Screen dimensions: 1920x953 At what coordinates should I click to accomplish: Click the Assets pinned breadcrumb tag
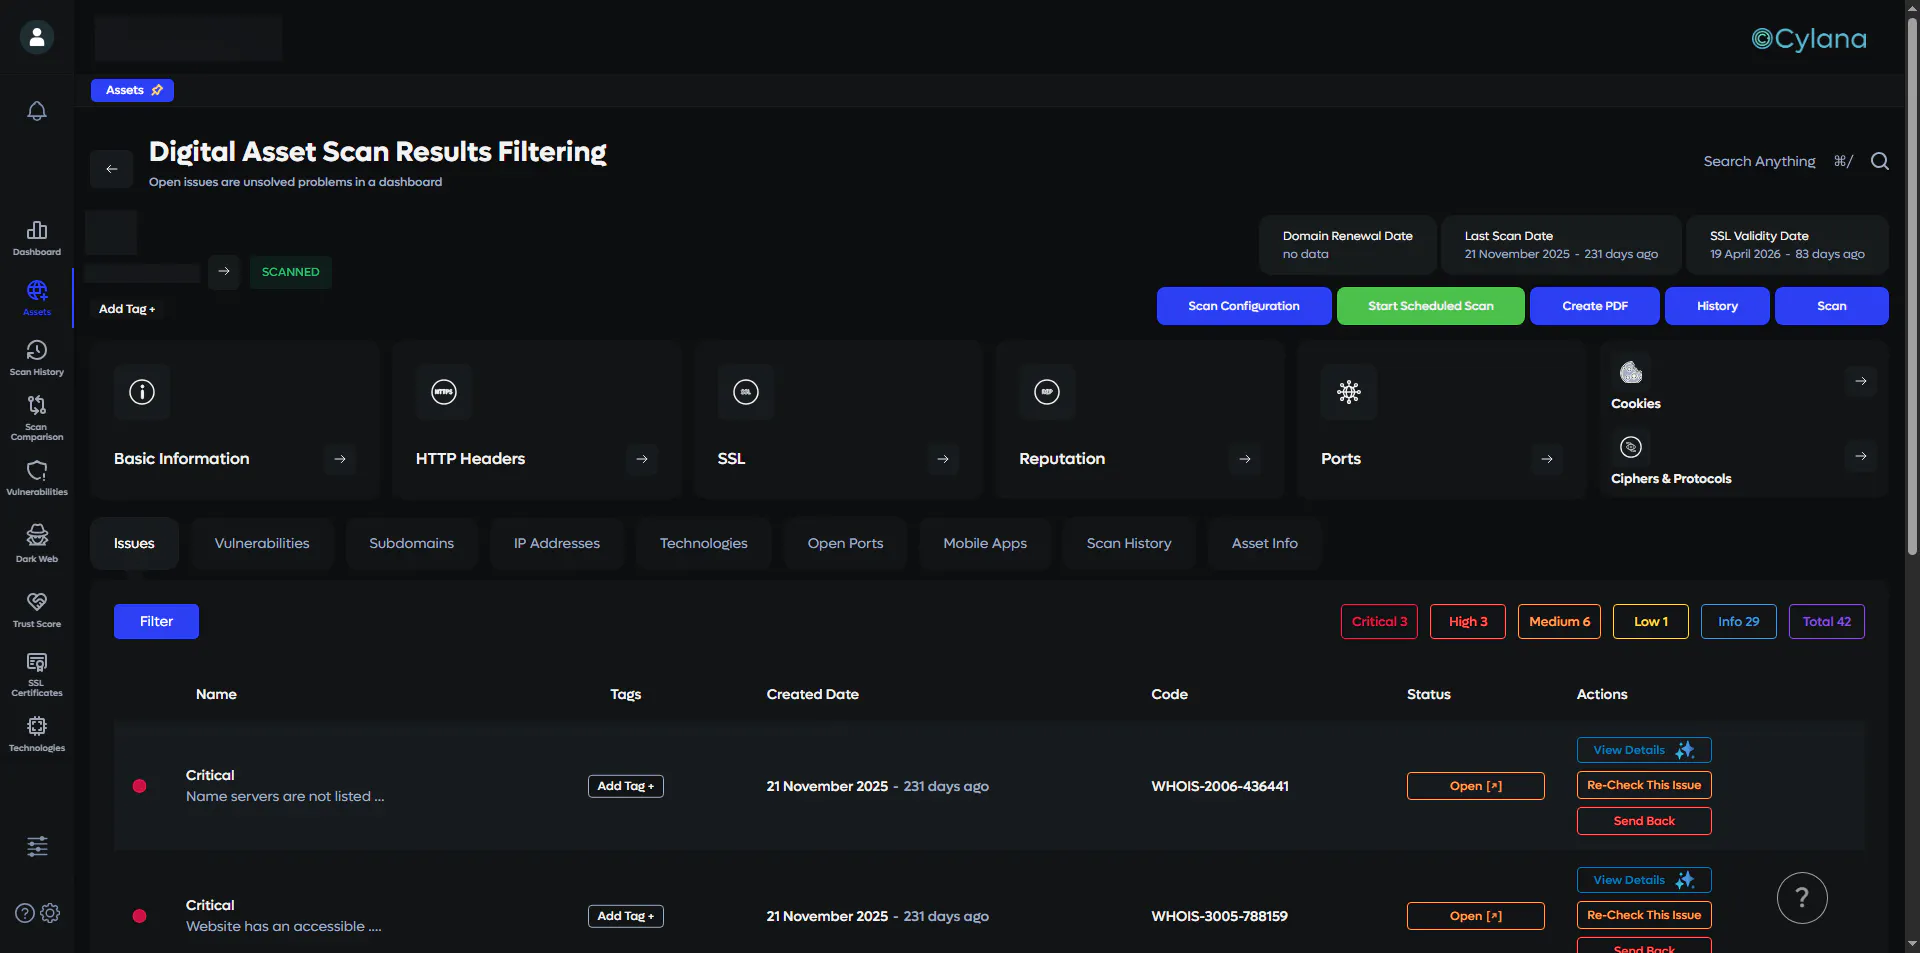[133, 90]
